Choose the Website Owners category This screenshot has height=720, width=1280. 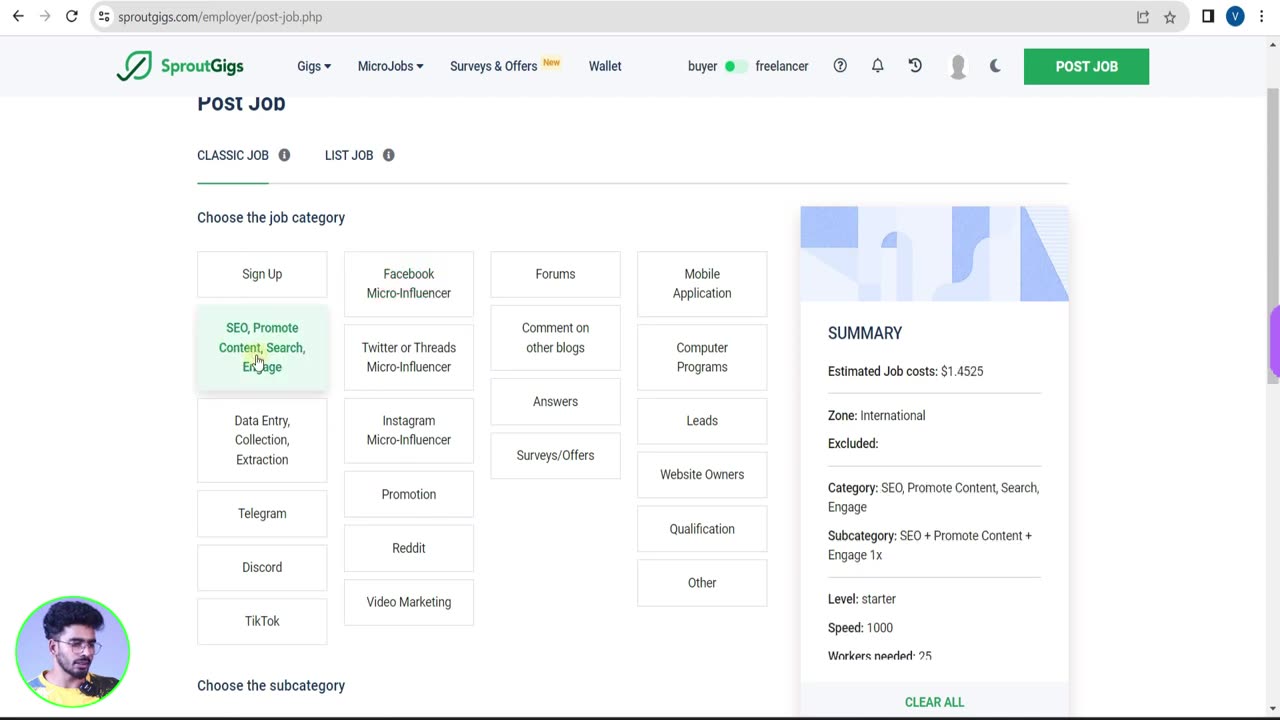[702, 475]
